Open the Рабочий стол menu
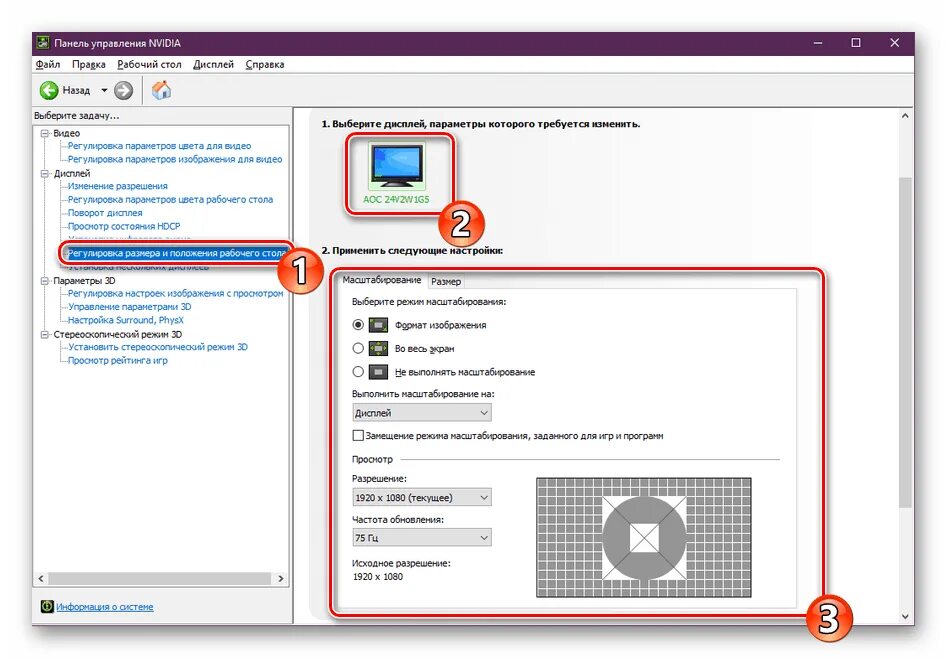Viewport: 947px width, 659px height. pos(149,65)
